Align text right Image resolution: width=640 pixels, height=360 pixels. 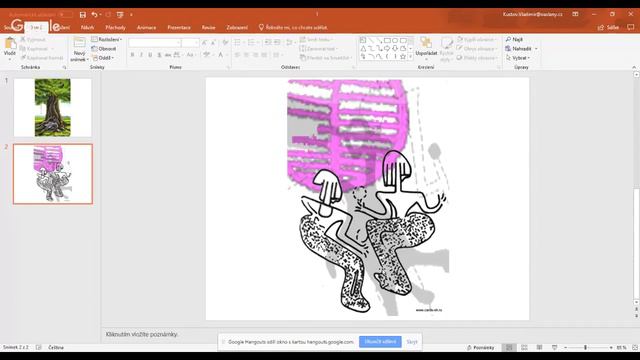tap(255, 55)
